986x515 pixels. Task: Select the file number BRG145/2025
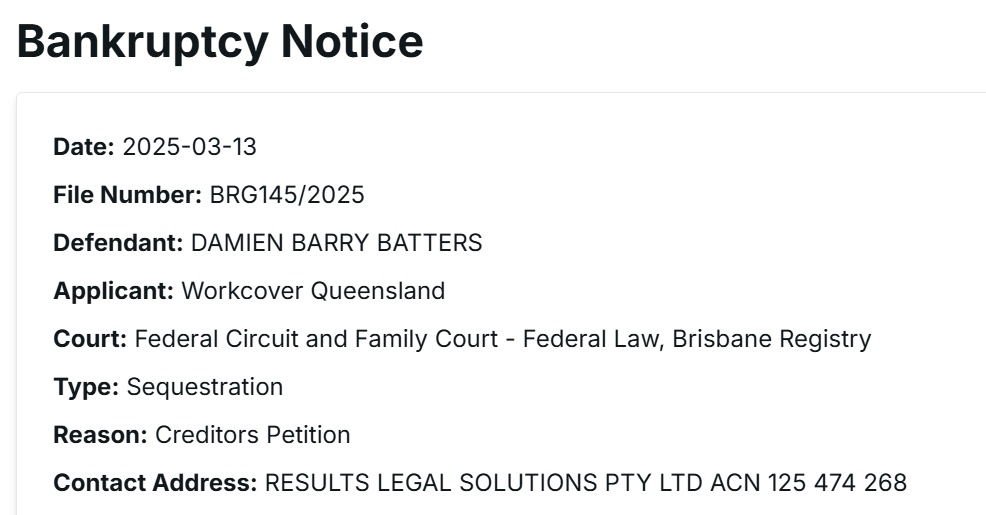click(x=287, y=195)
